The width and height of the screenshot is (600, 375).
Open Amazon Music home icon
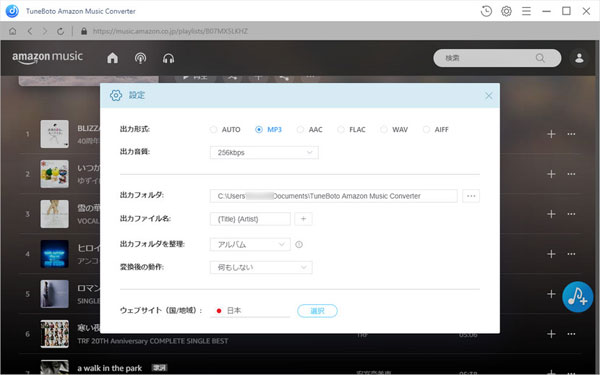tap(112, 58)
